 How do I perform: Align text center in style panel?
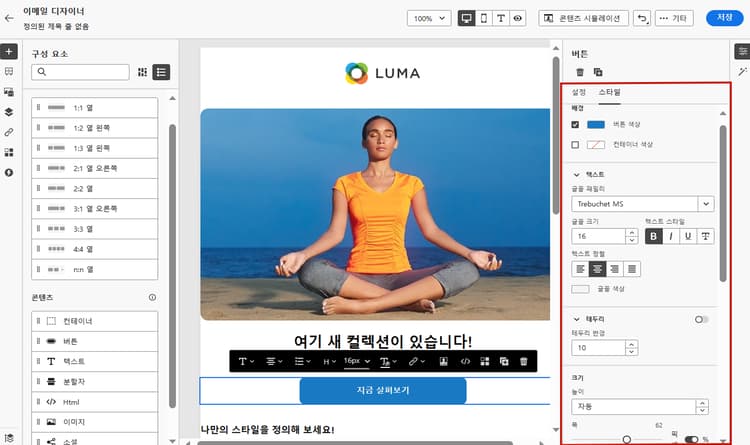coord(597,269)
